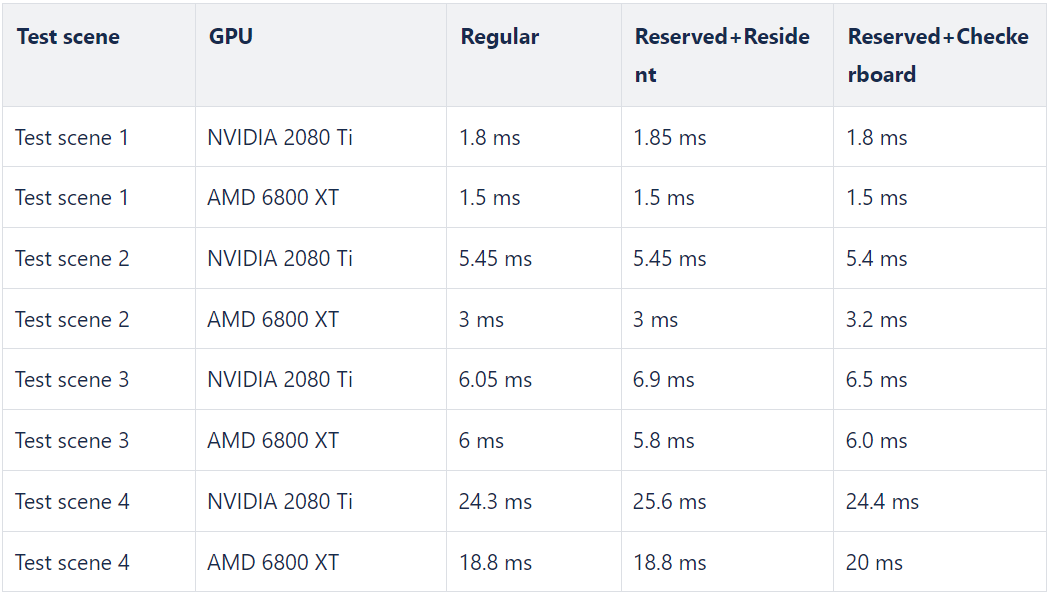Click the Test scene column header
Screen dimensions: 1048x594
click(x=99, y=55)
